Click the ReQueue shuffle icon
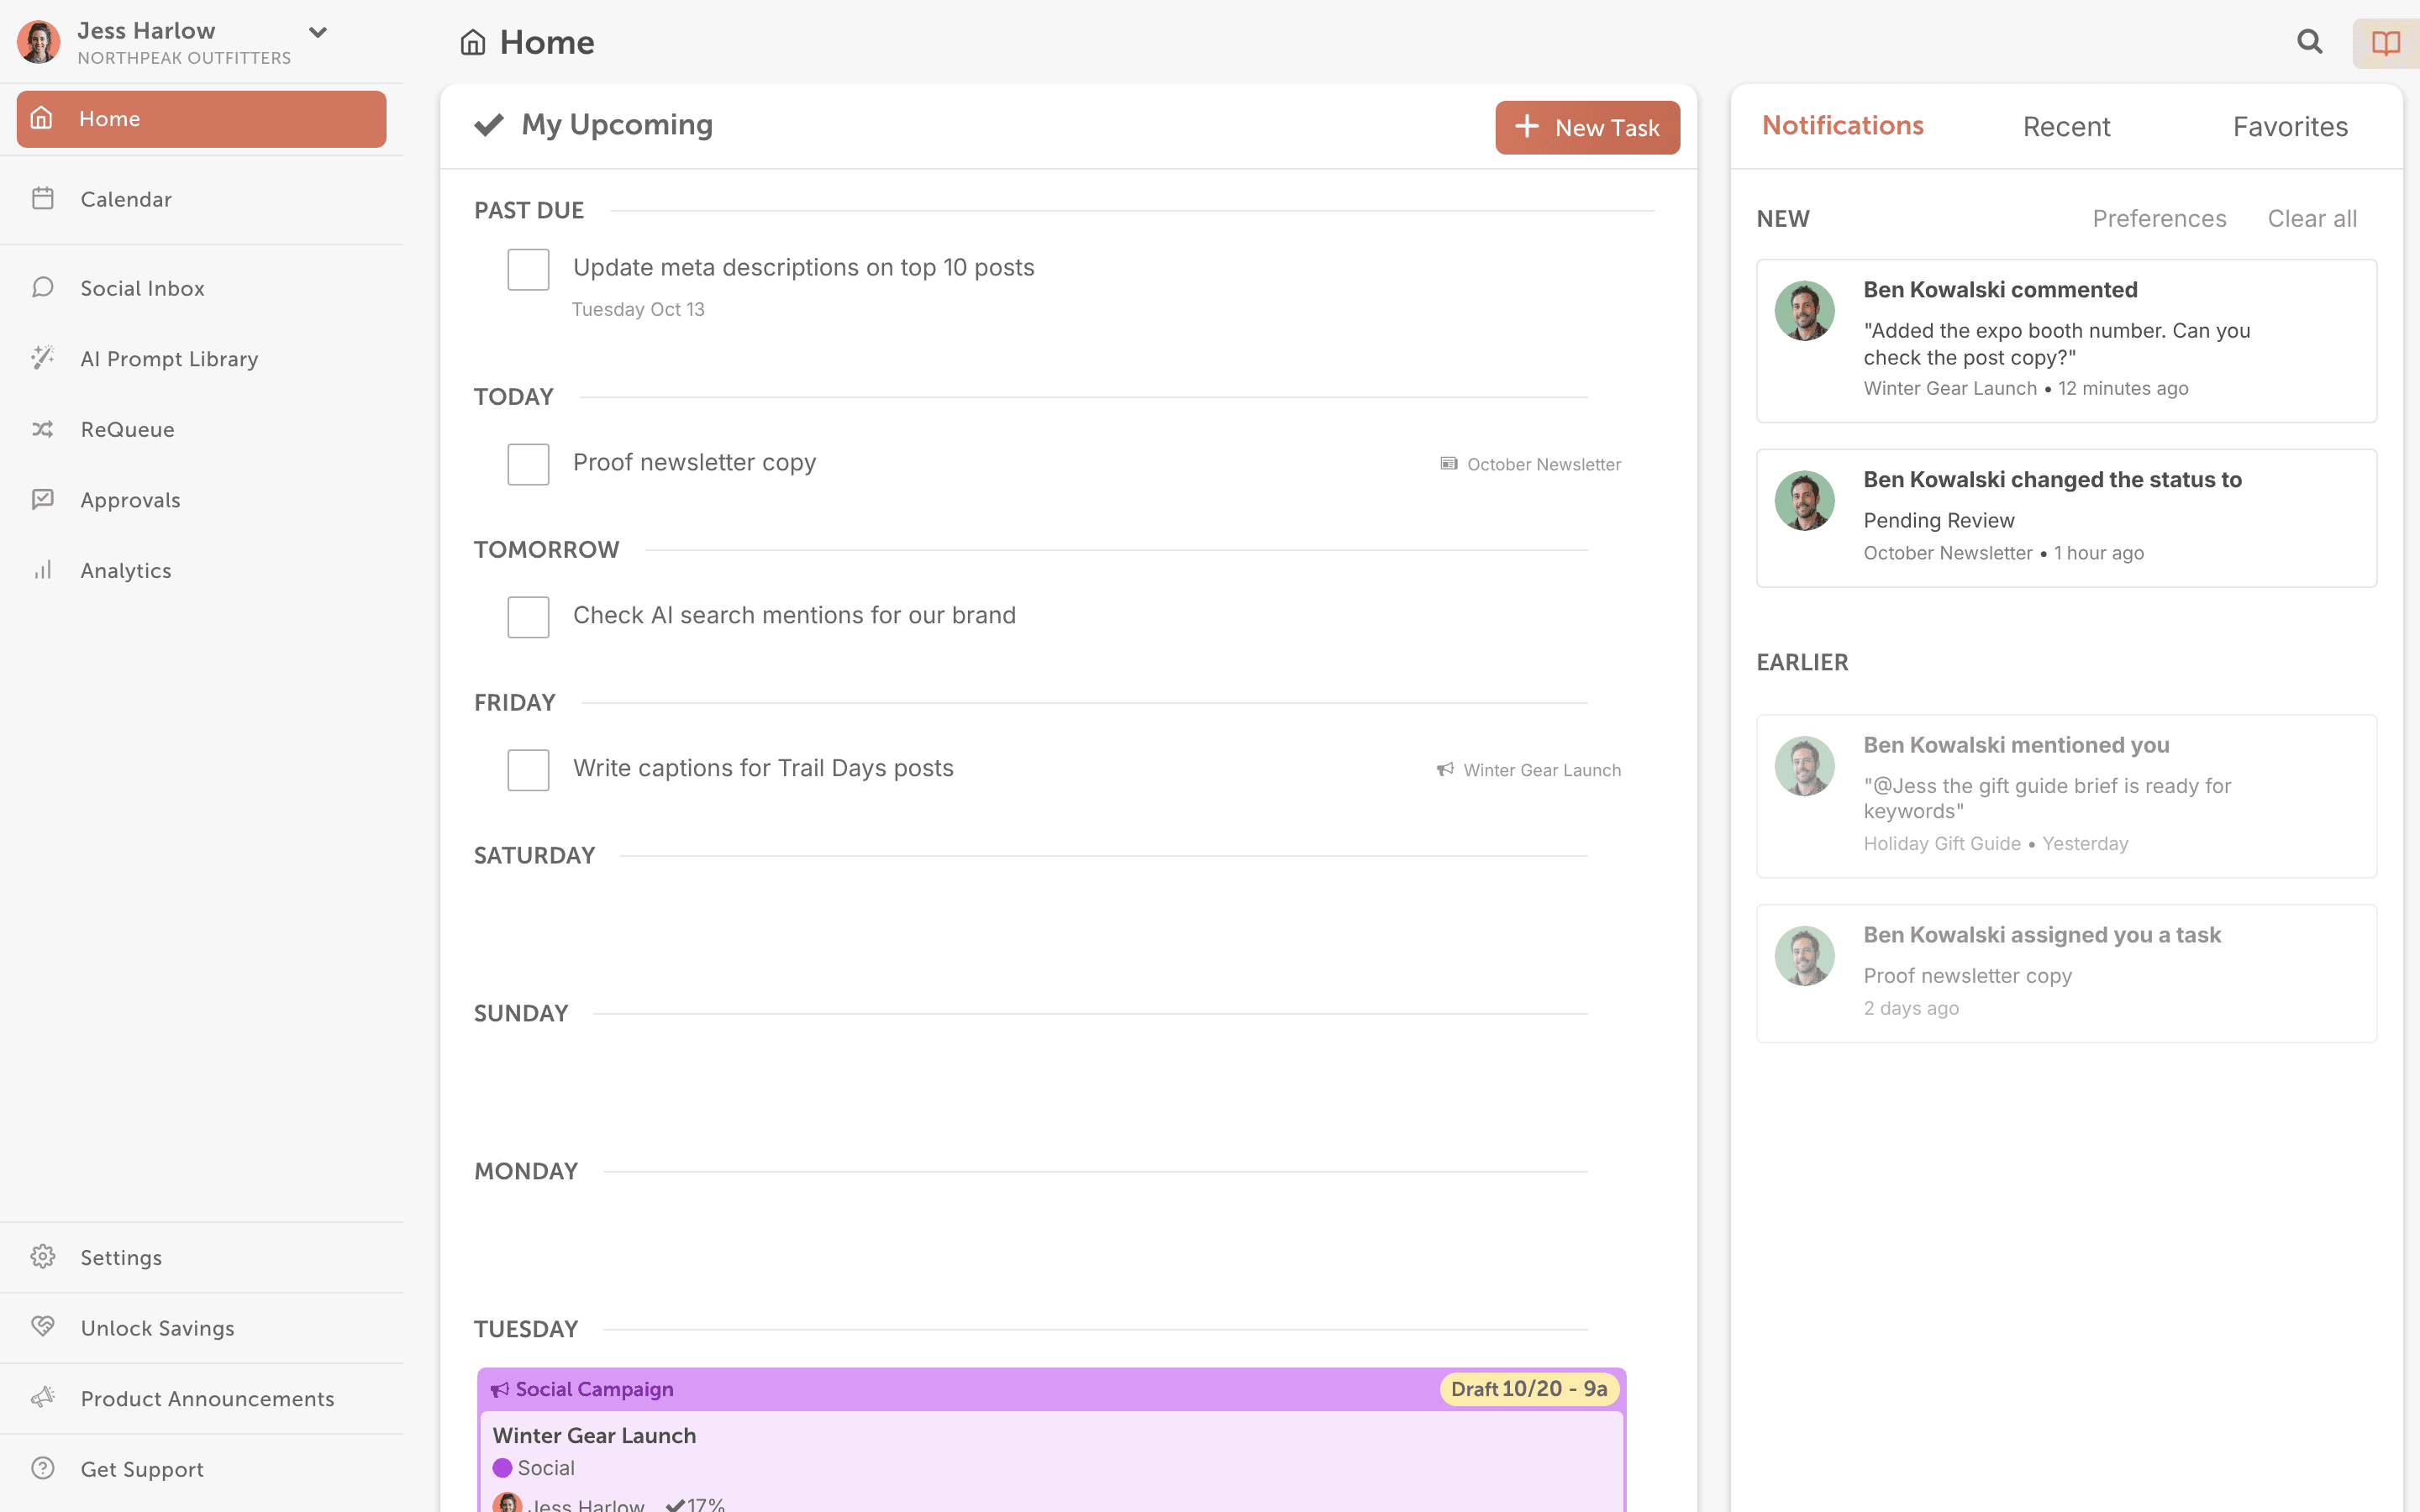This screenshot has height=1512, width=2420. [x=42, y=429]
